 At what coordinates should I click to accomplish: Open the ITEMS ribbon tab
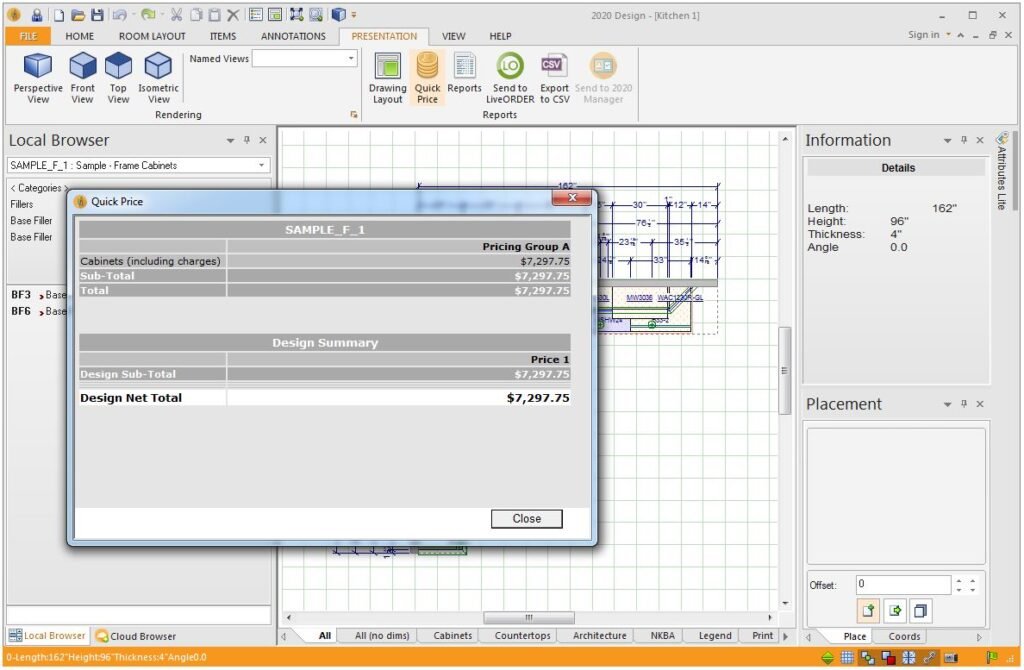[223, 36]
